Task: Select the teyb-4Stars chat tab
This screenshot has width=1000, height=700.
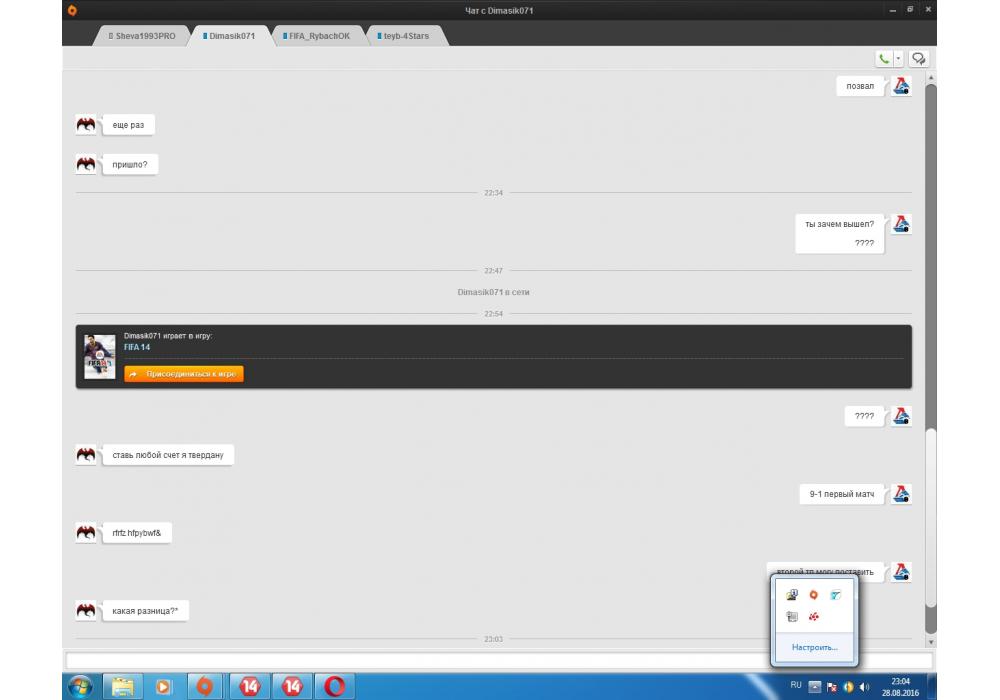Action: coord(405,36)
